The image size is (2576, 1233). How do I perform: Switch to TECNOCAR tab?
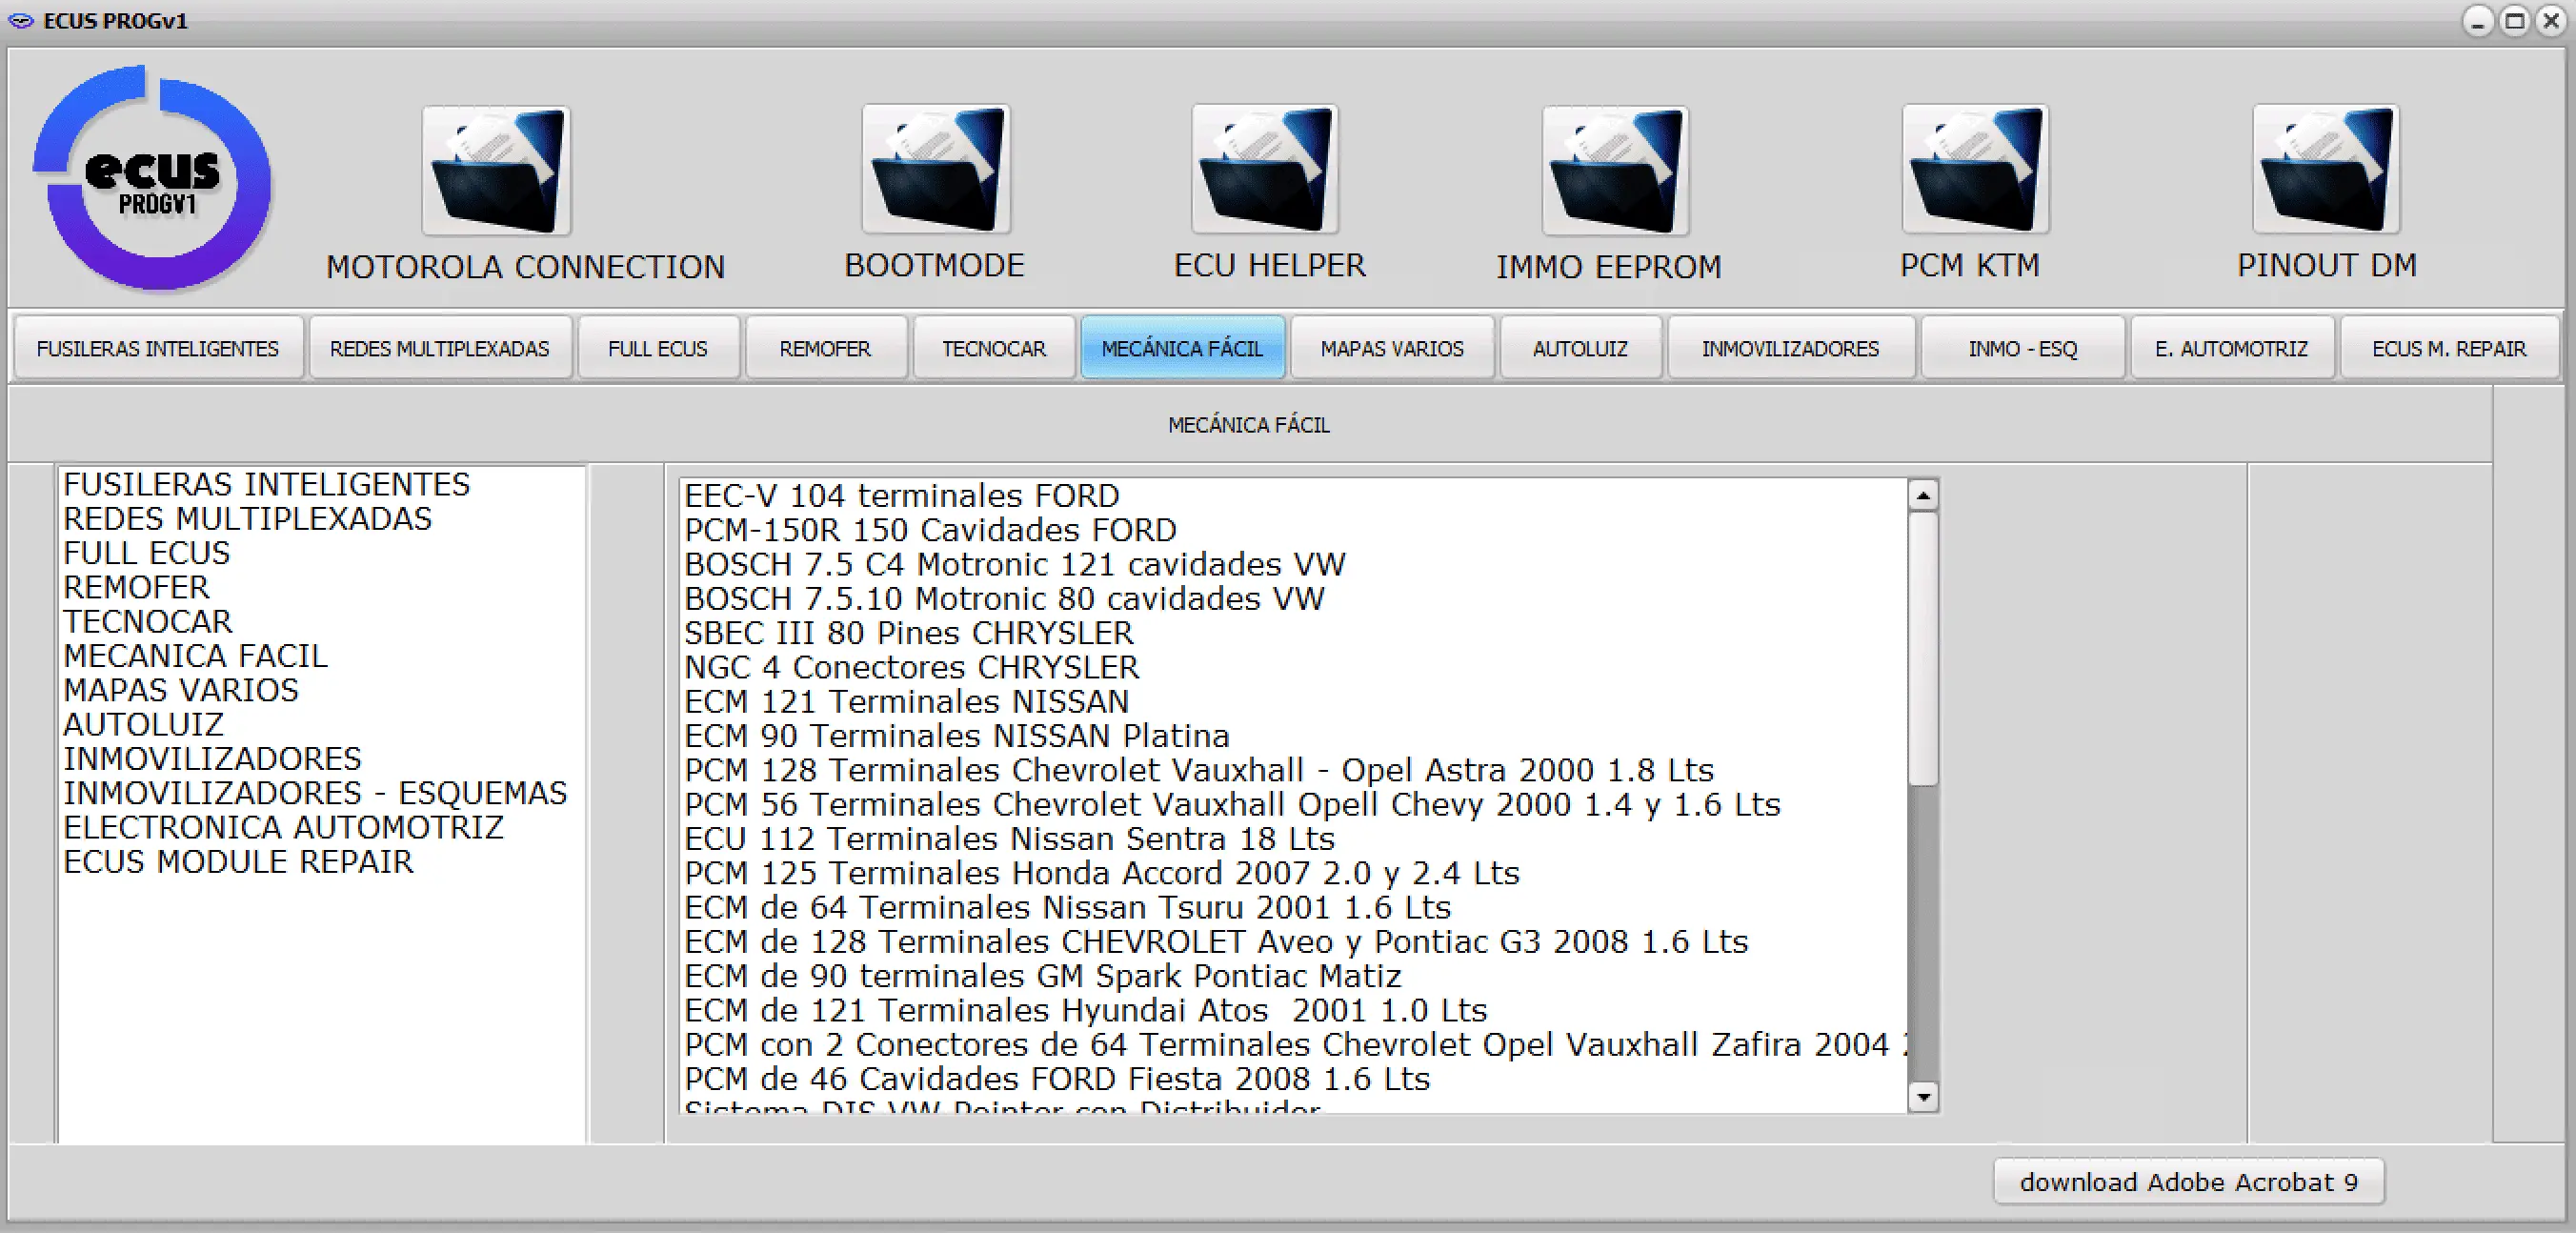994,348
